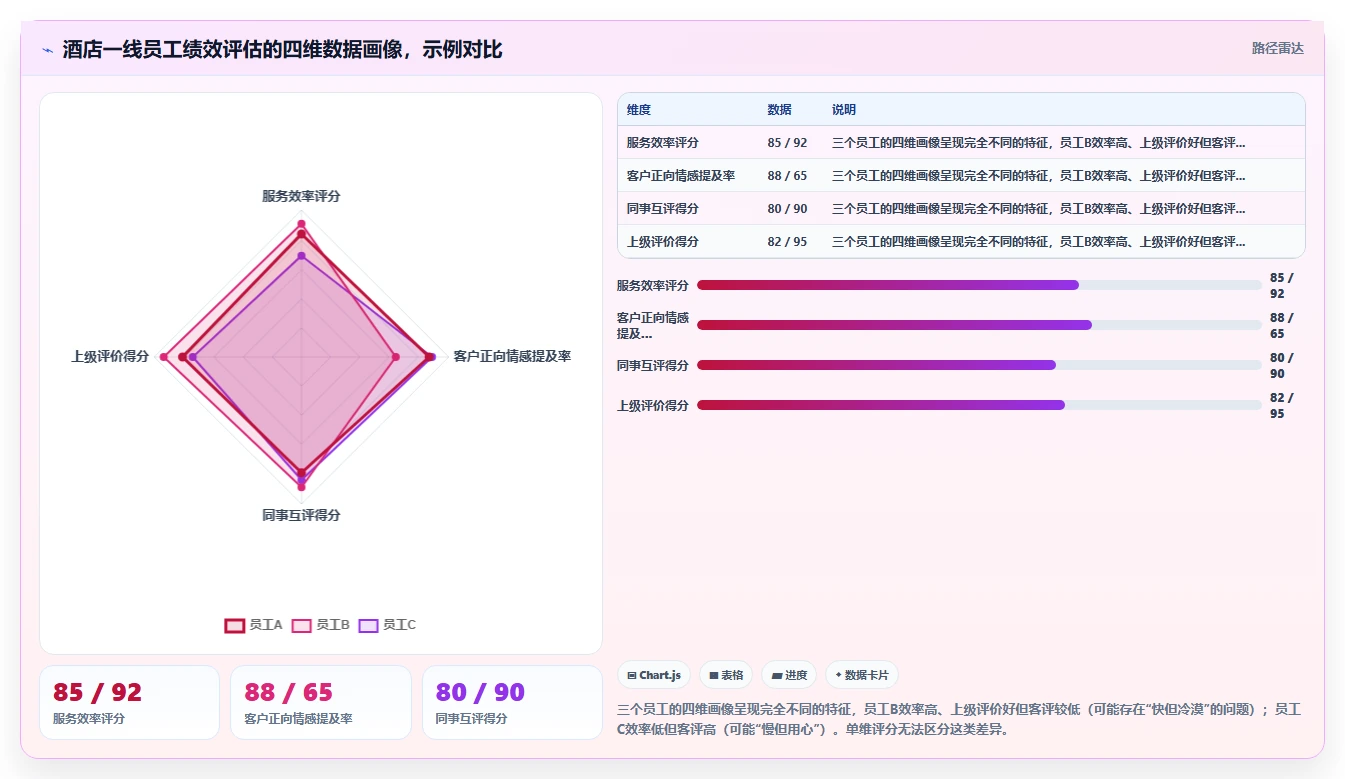Click the 85 / 92 服务效率评分 data card

click(x=129, y=702)
